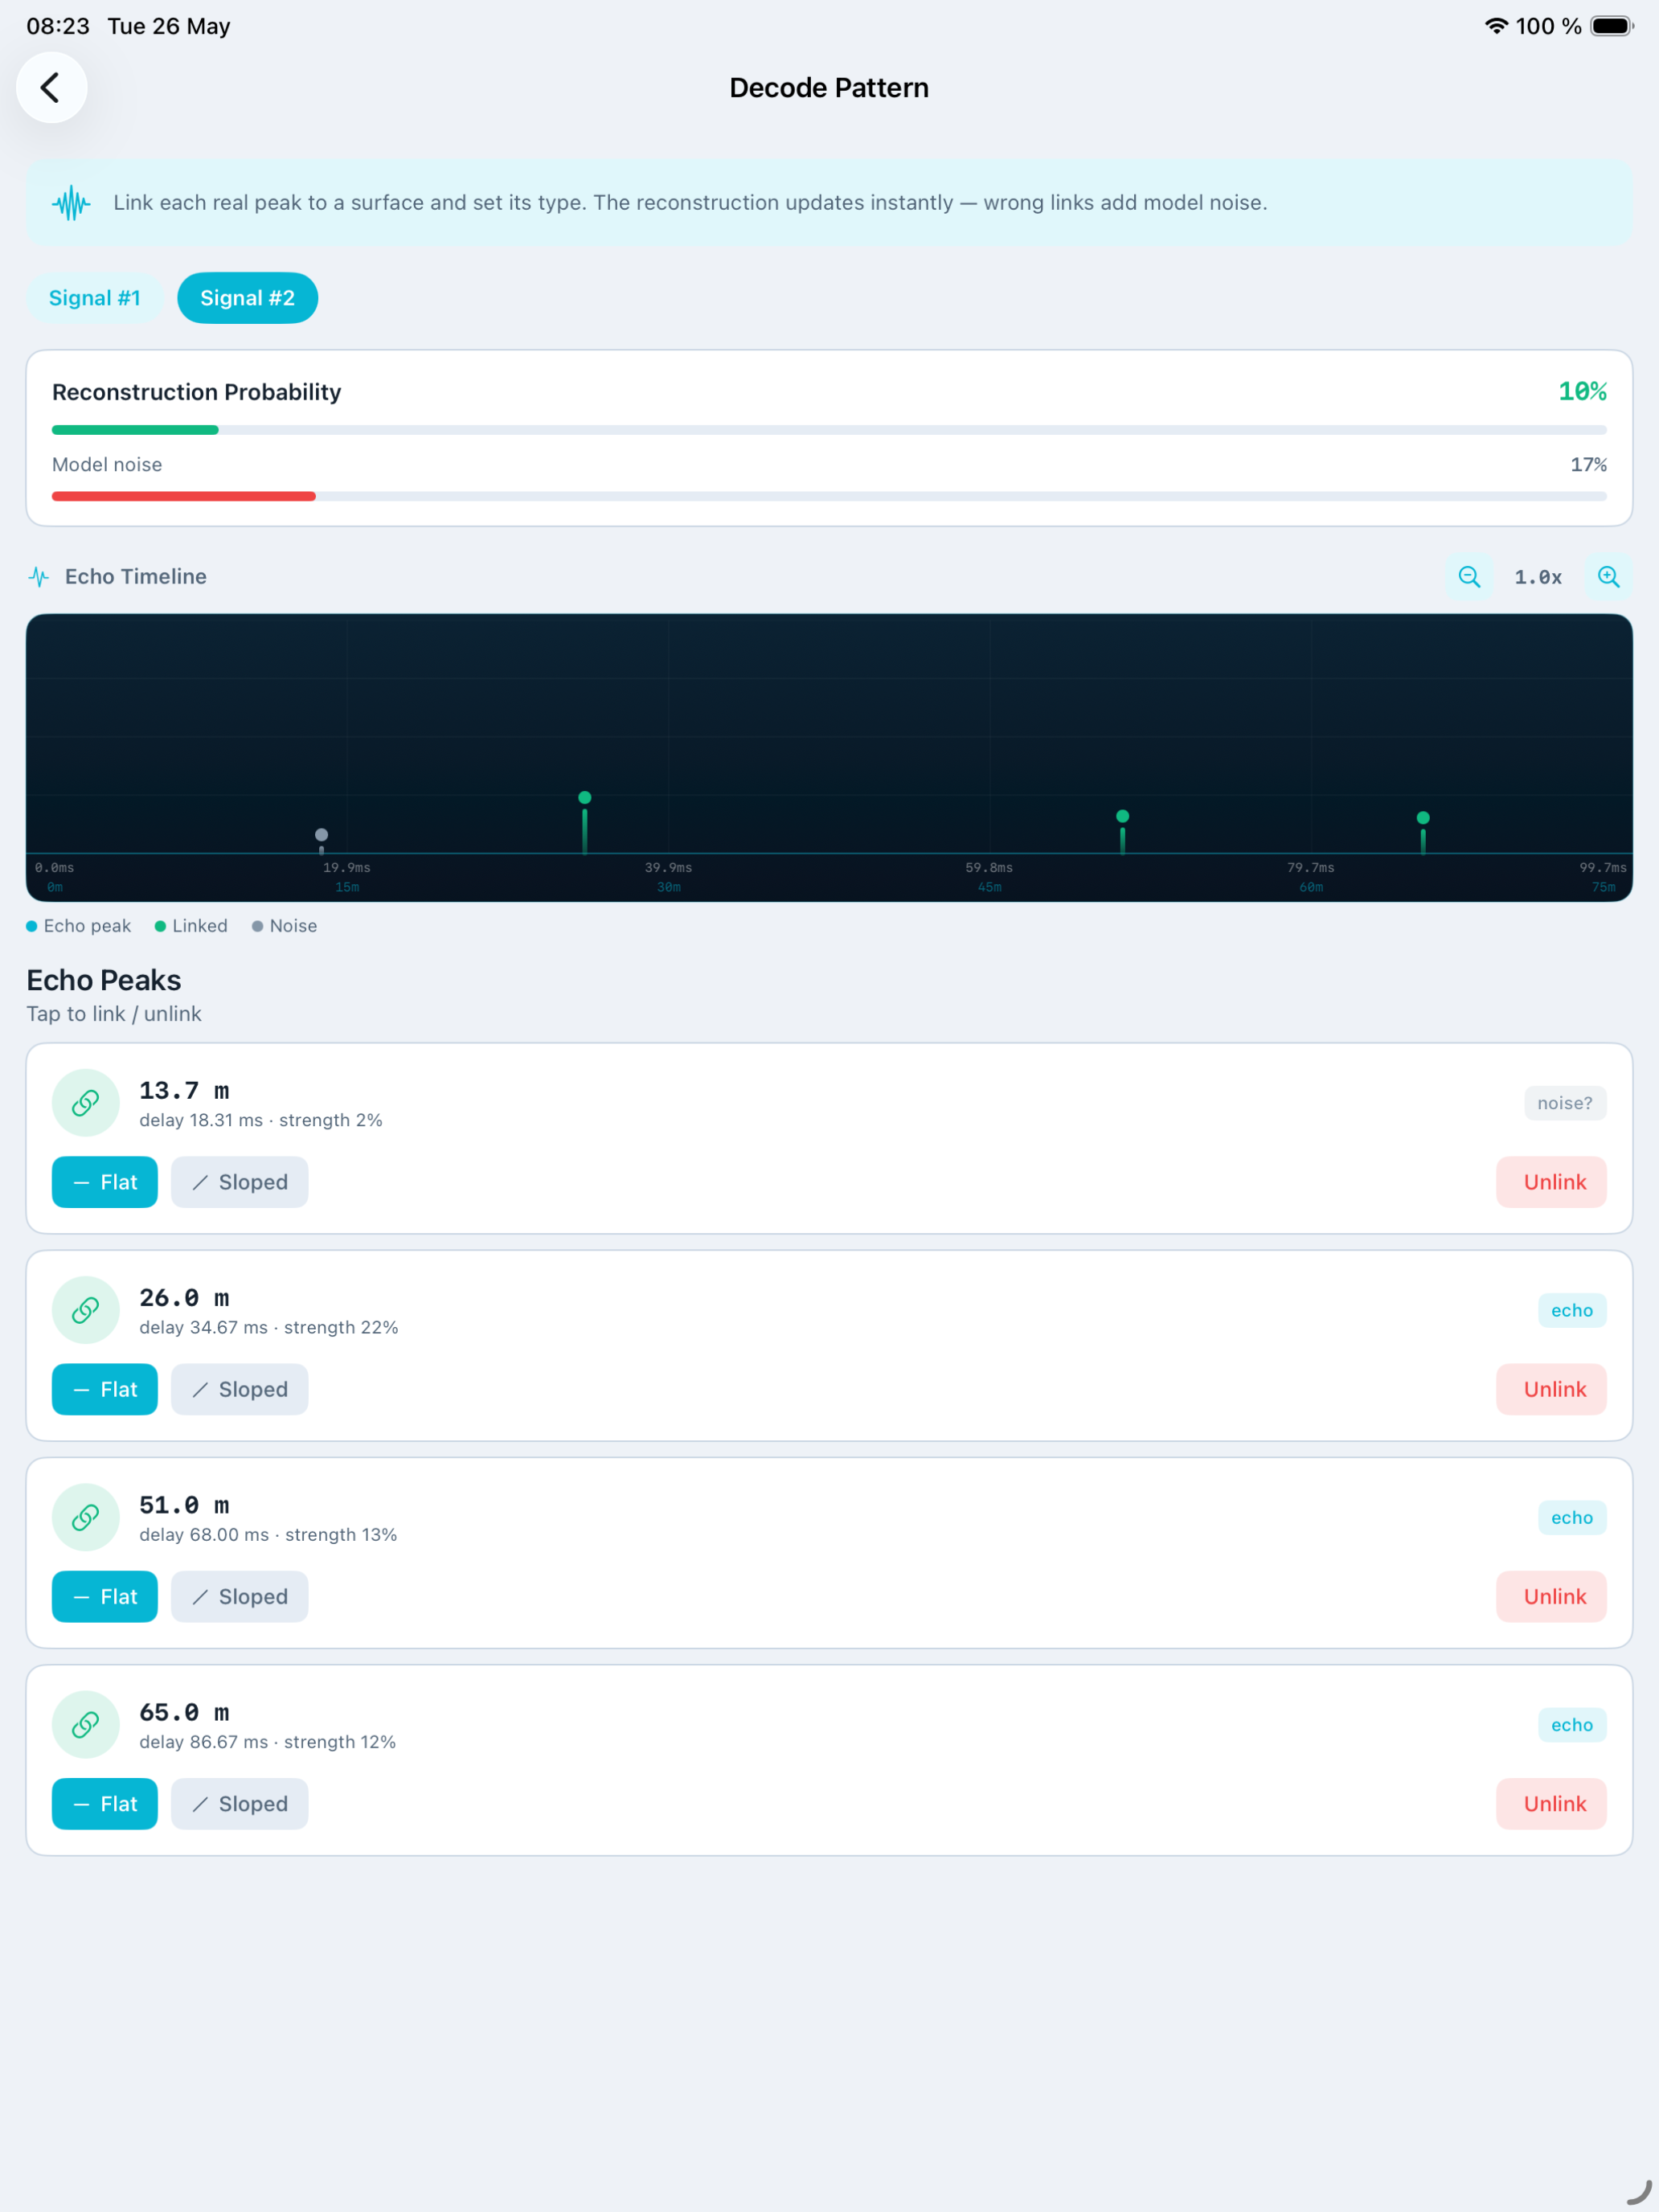The width and height of the screenshot is (1659, 2212).
Task: Tap the 10% probability value
Action: click(1582, 391)
